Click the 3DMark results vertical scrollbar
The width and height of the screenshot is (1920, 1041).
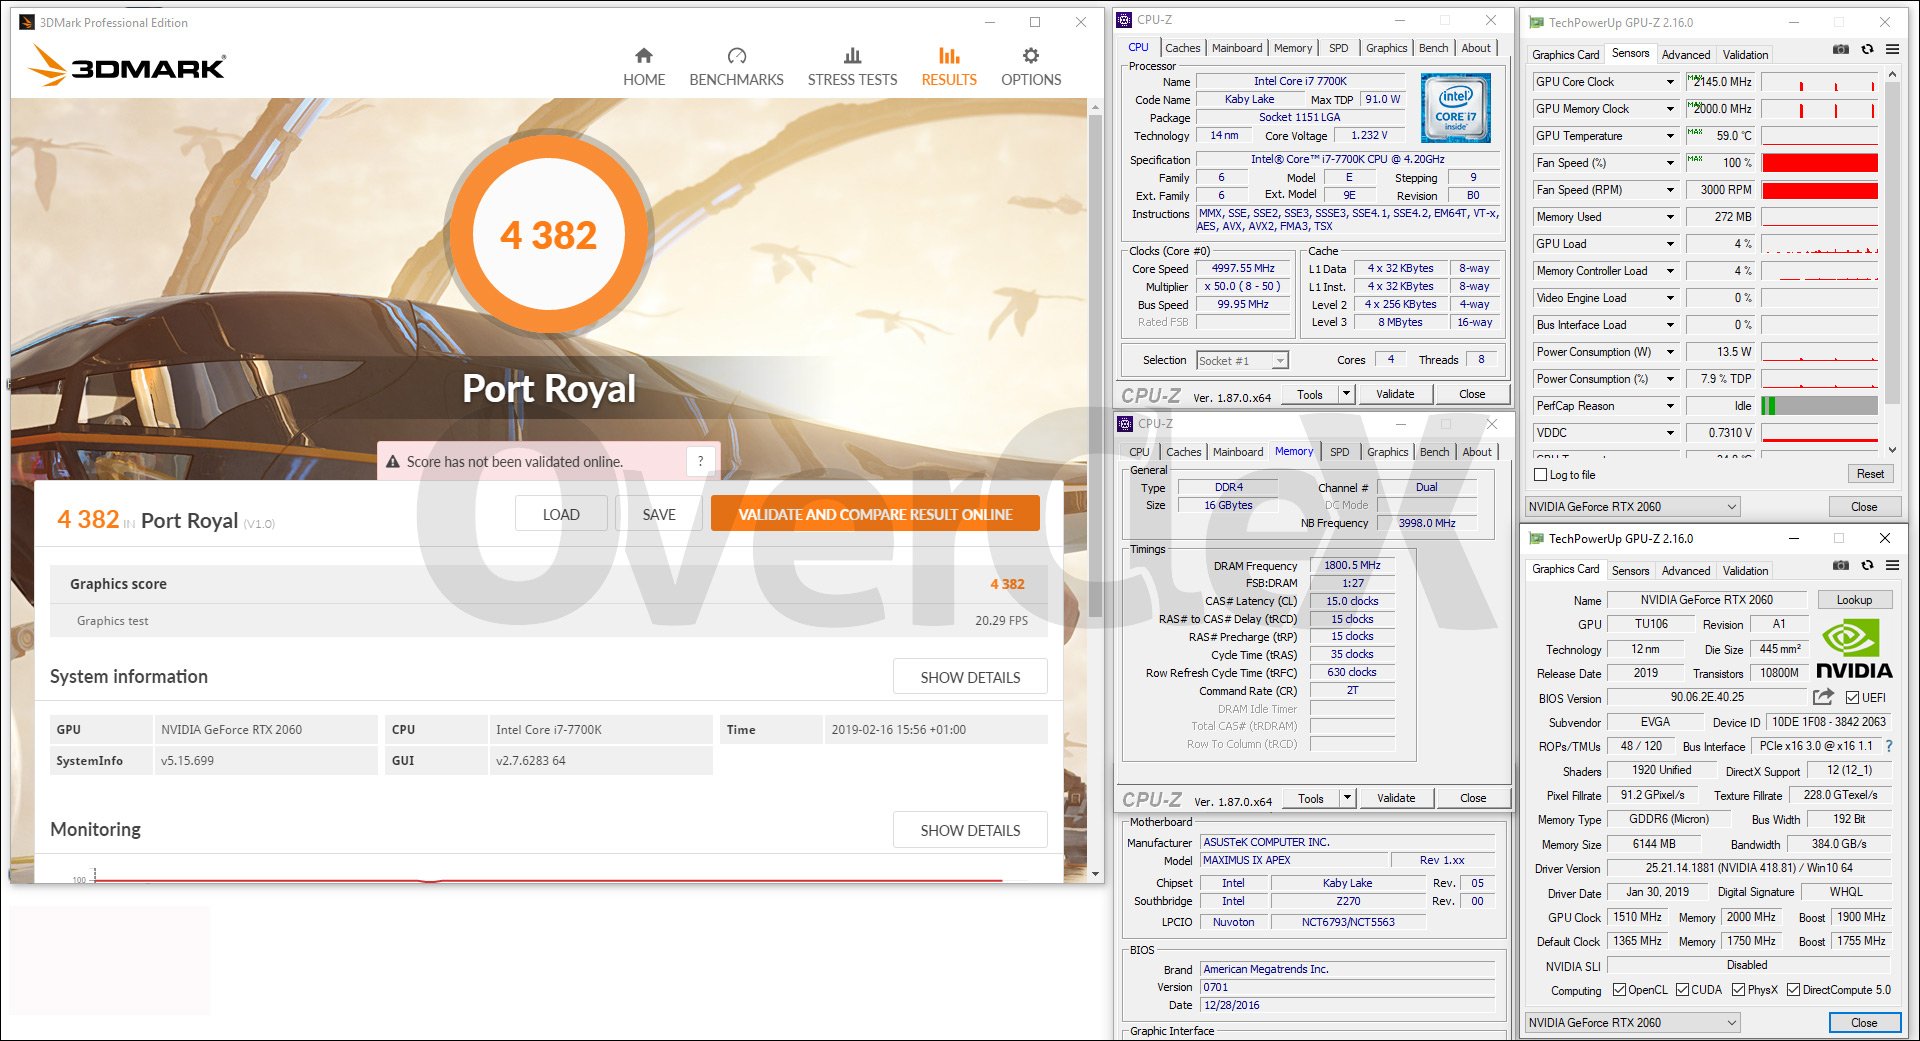tap(1096, 400)
